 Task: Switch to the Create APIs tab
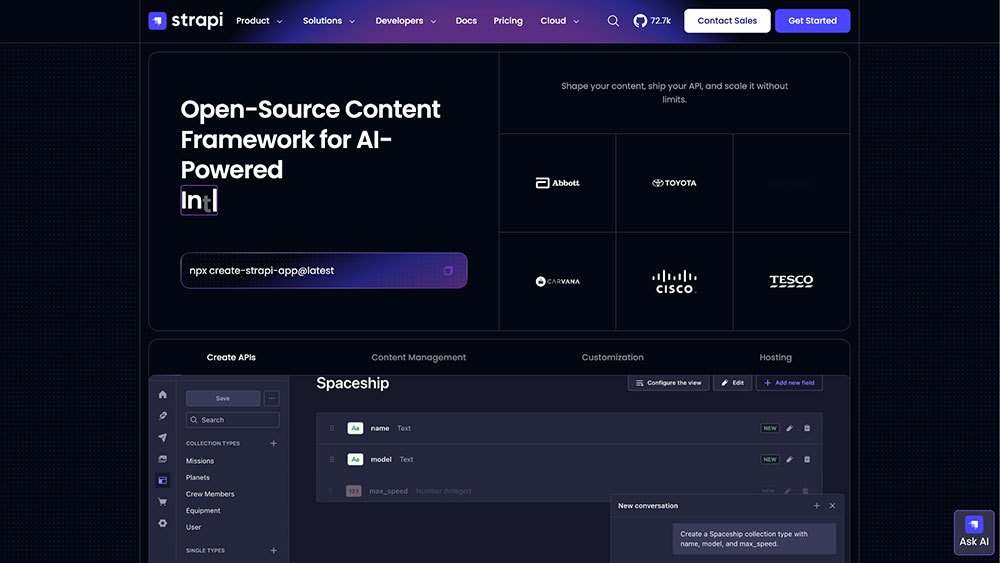231,357
